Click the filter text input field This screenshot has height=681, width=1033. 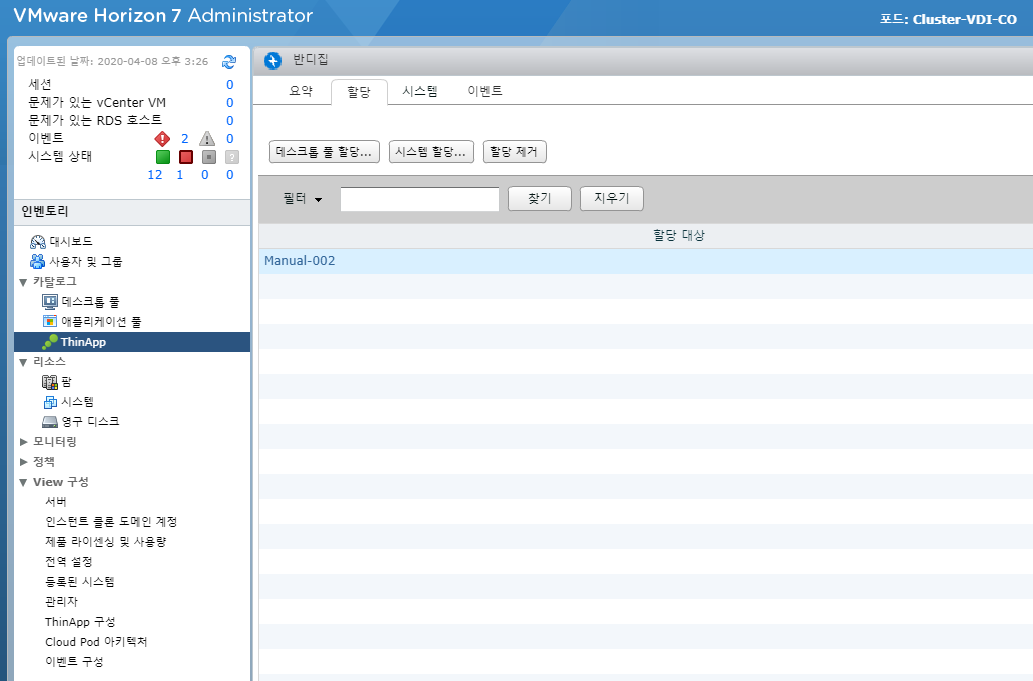point(420,199)
